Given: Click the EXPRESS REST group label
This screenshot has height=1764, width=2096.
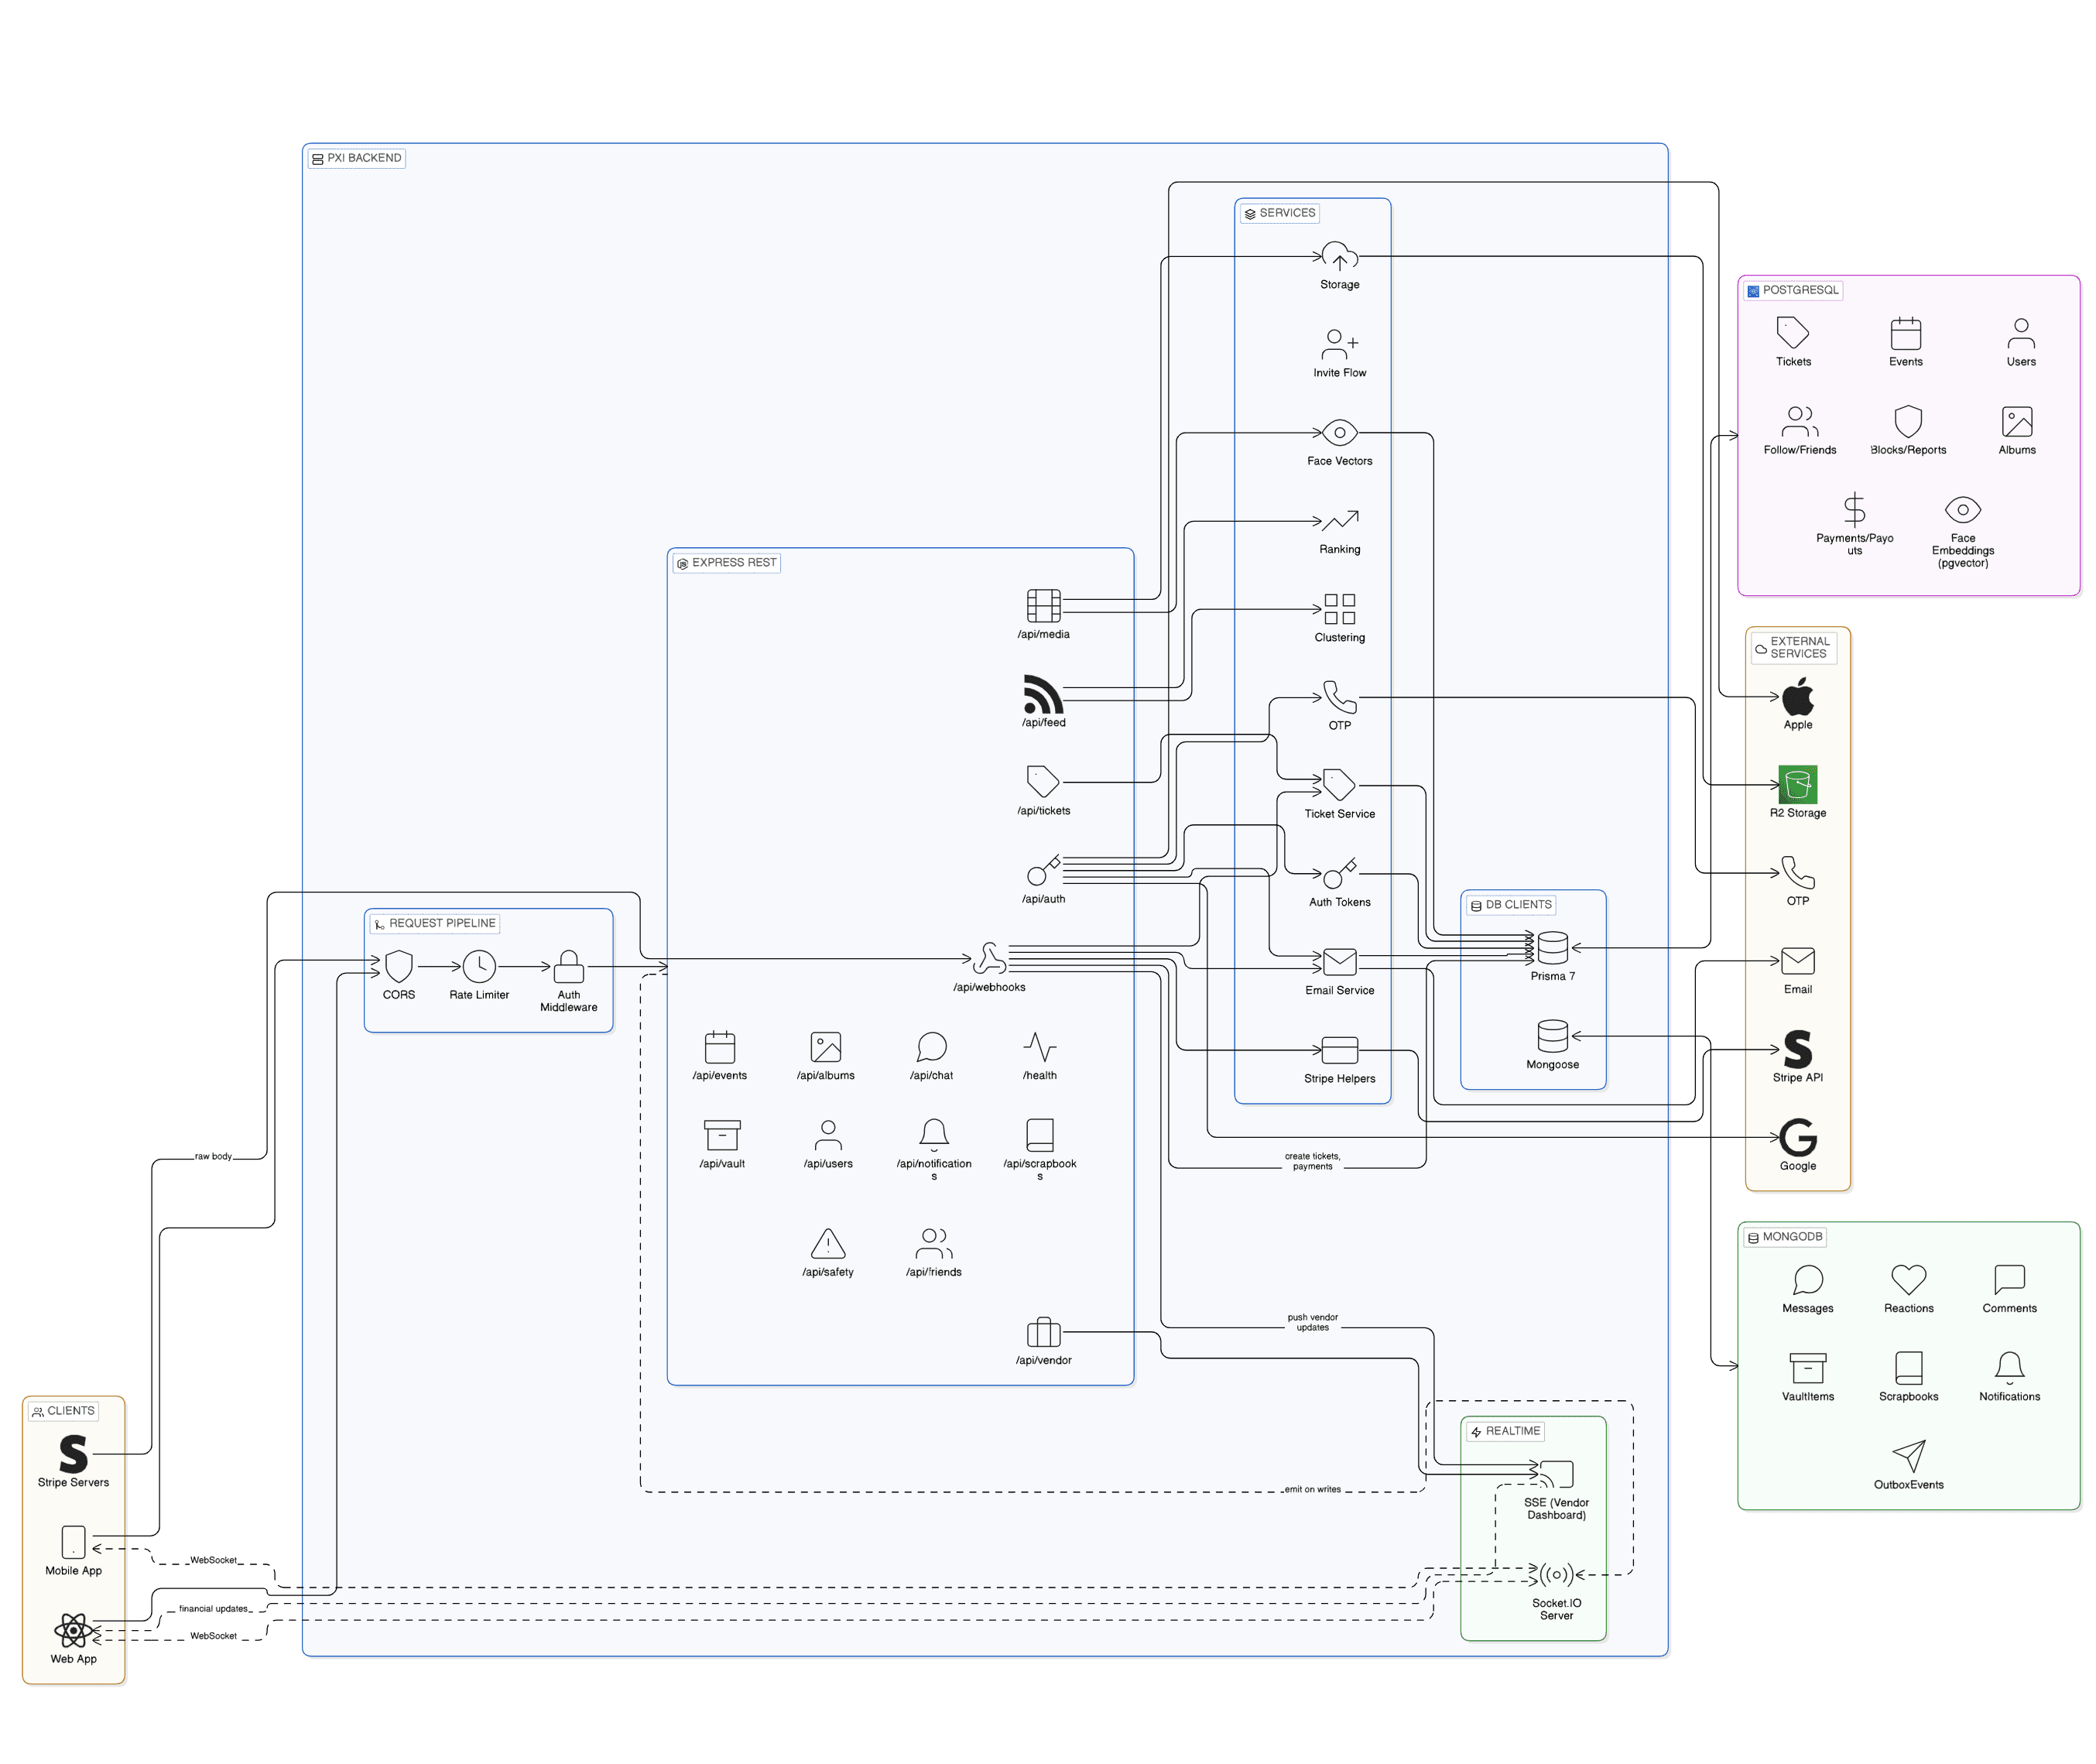Looking at the screenshot, I should (x=726, y=563).
